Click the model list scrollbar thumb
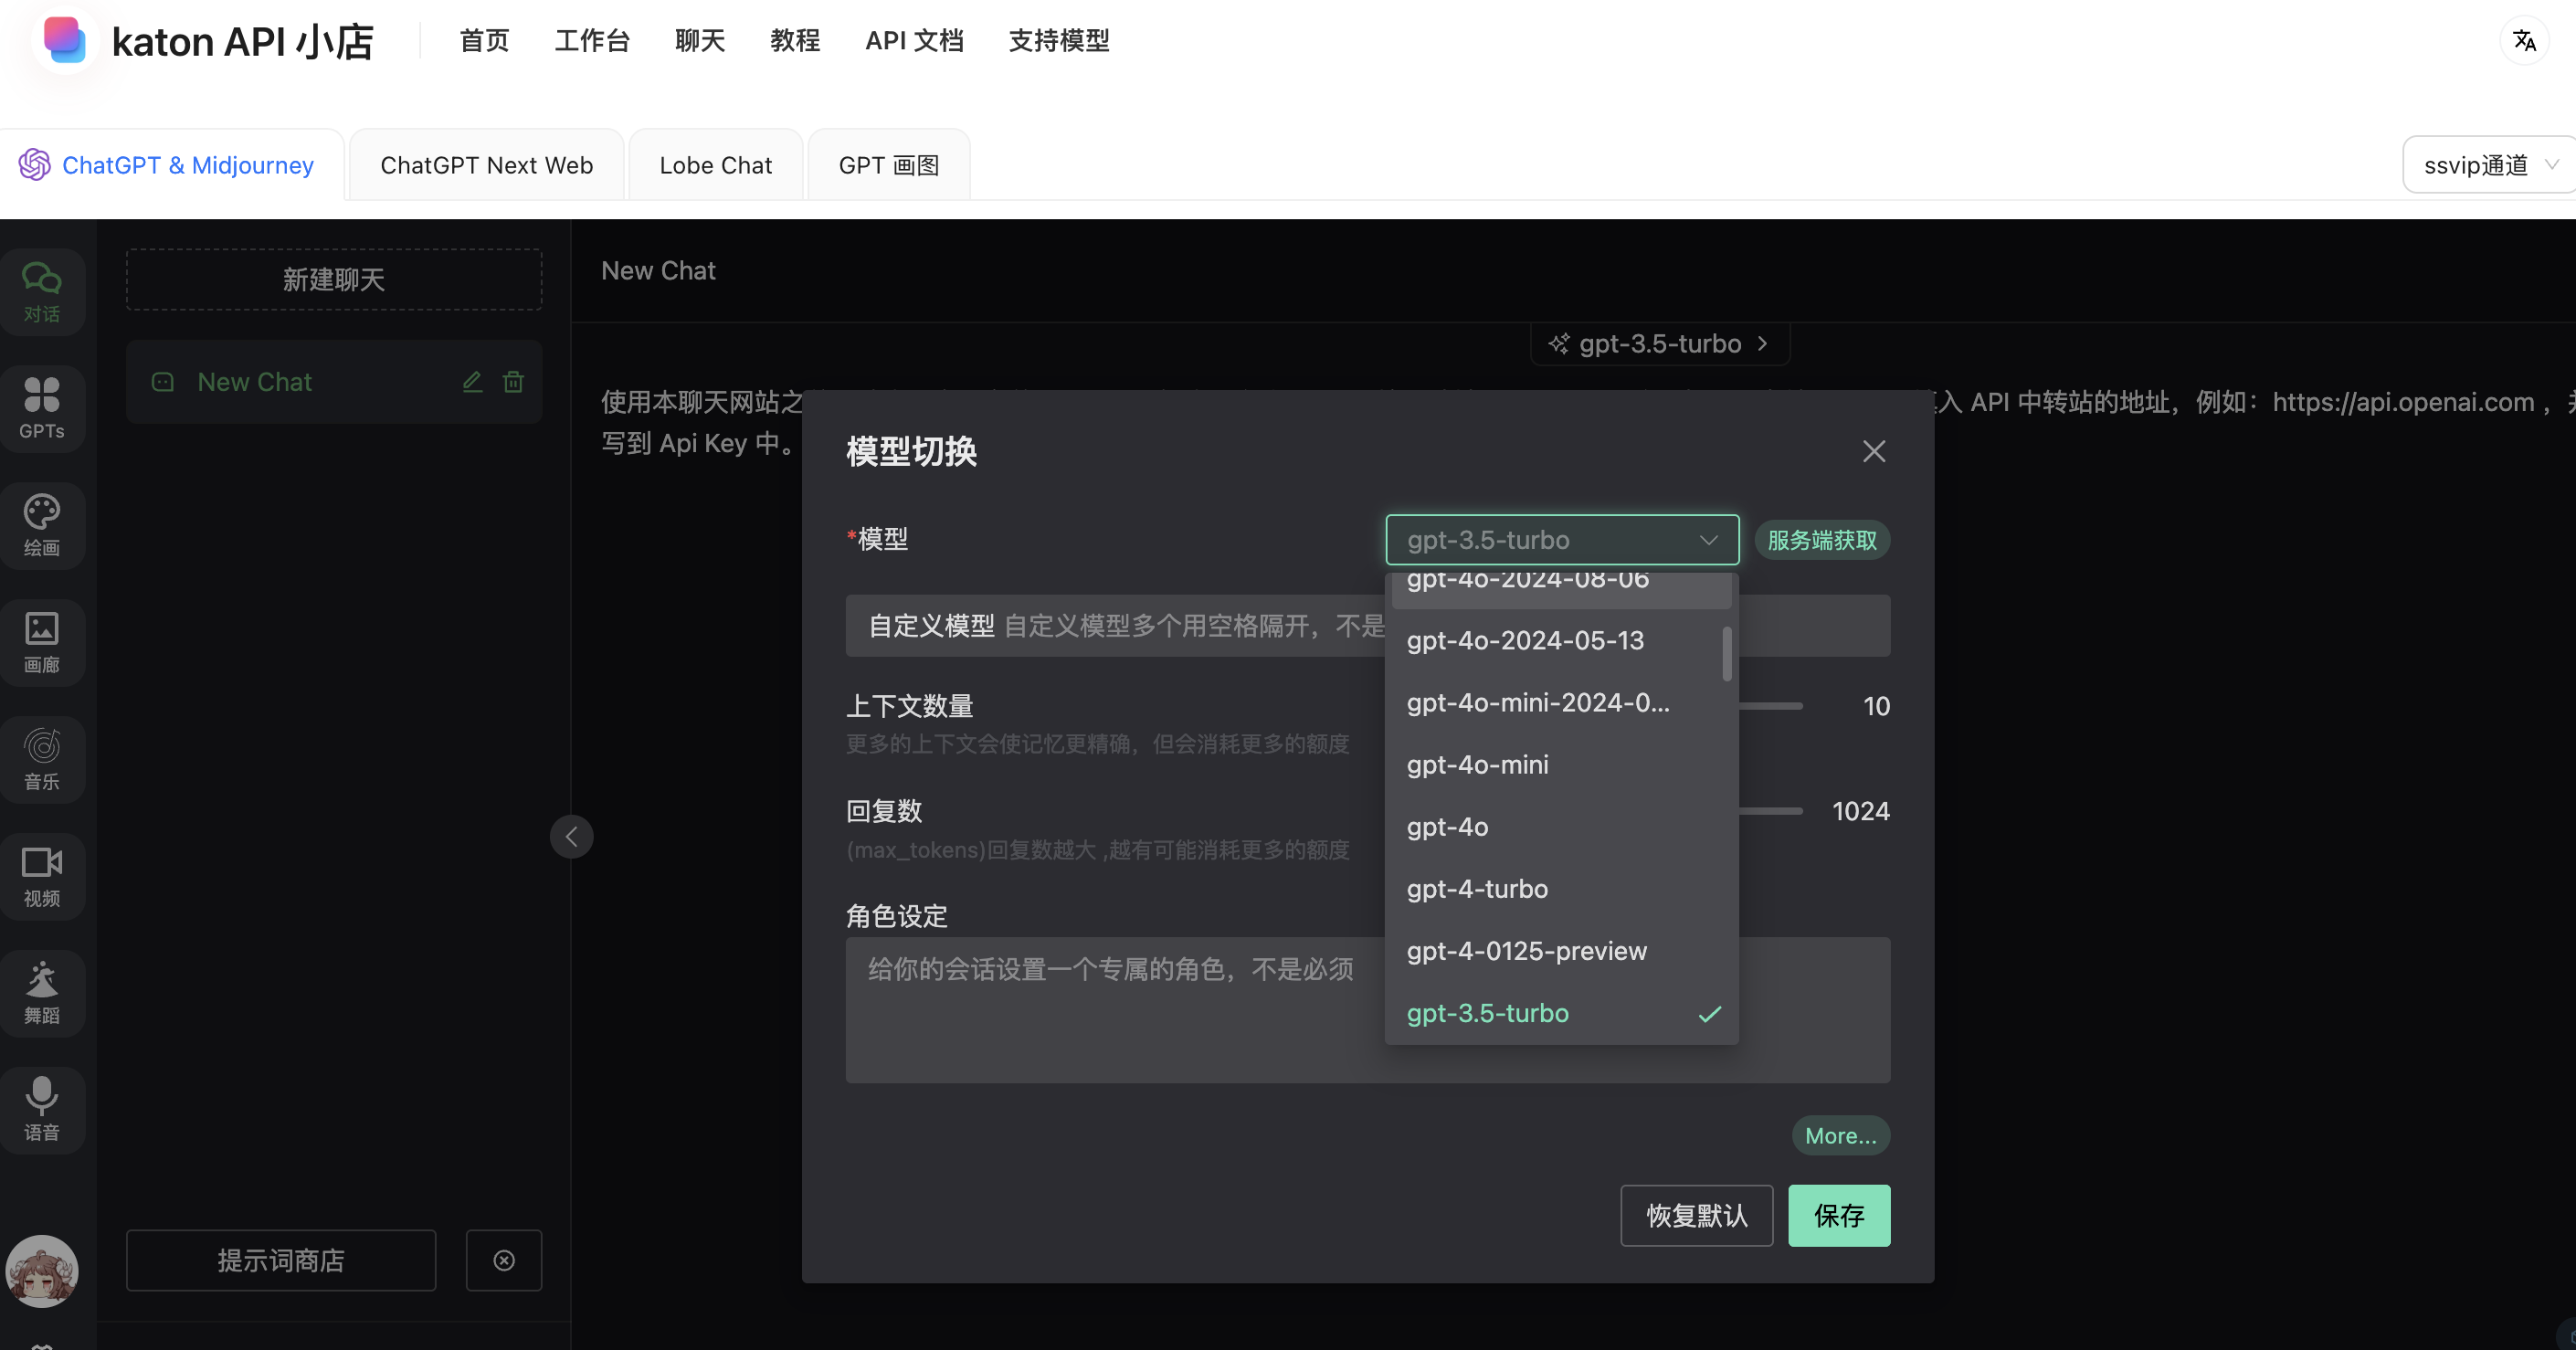This screenshot has width=2576, height=1350. pos(1727,654)
